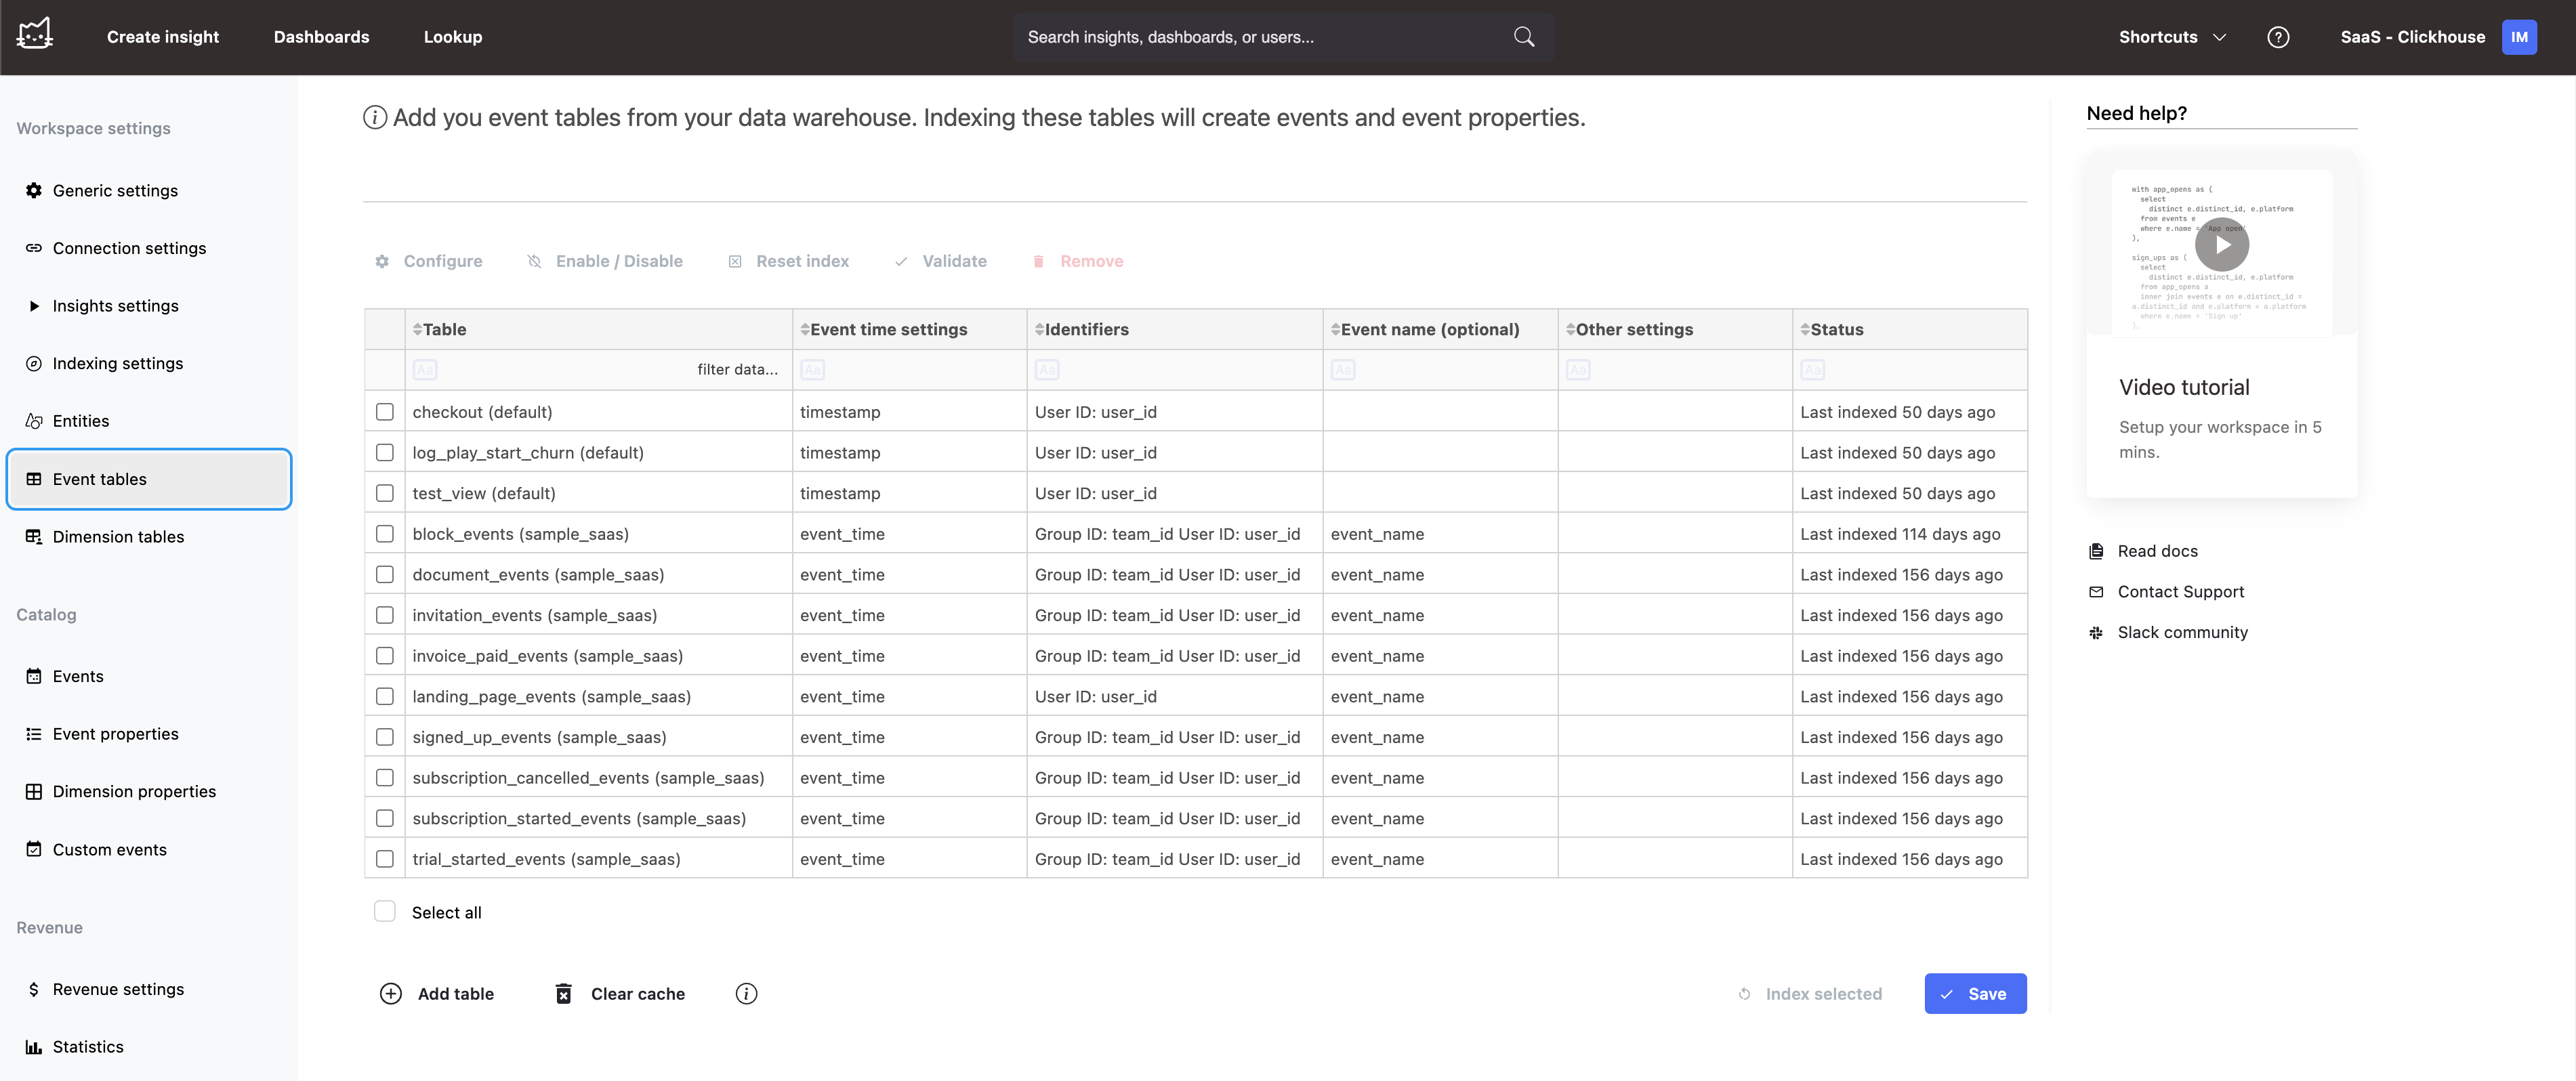Toggle the Select all checkbox
Image resolution: width=2576 pixels, height=1081 pixels.
point(385,911)
